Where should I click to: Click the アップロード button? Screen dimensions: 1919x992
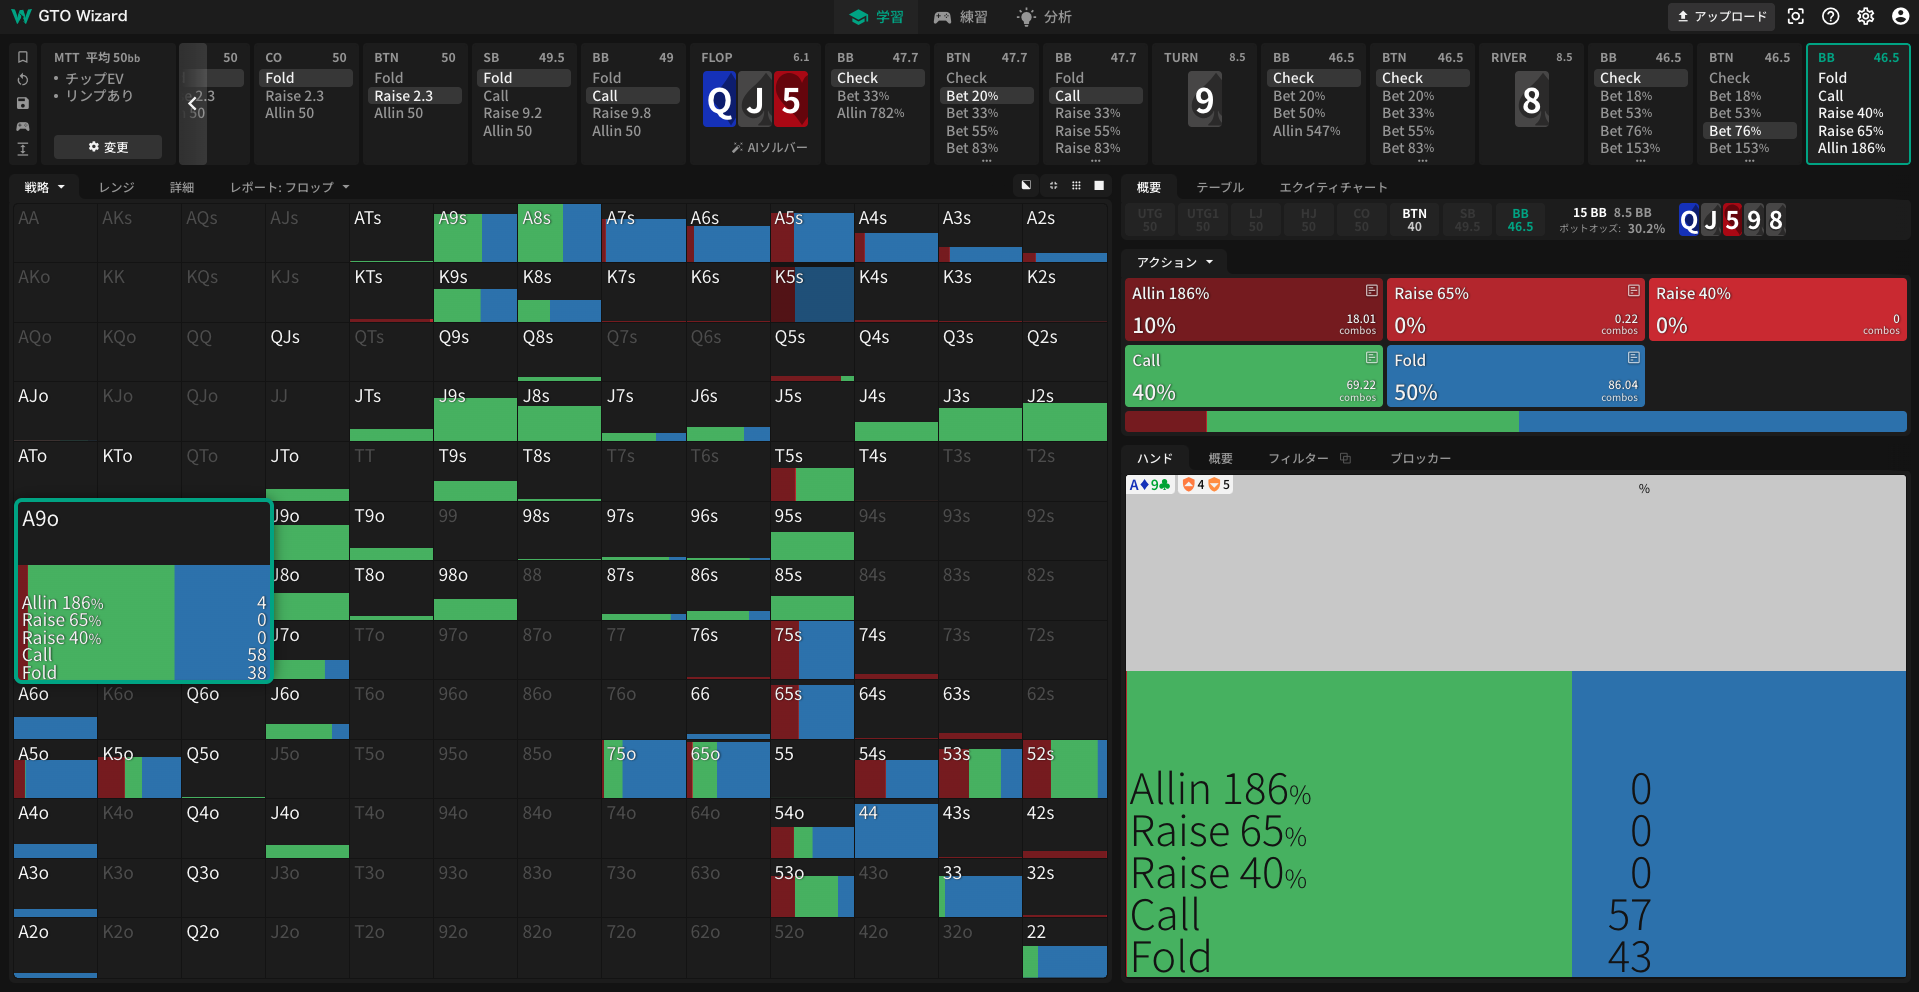[1722, 16]
